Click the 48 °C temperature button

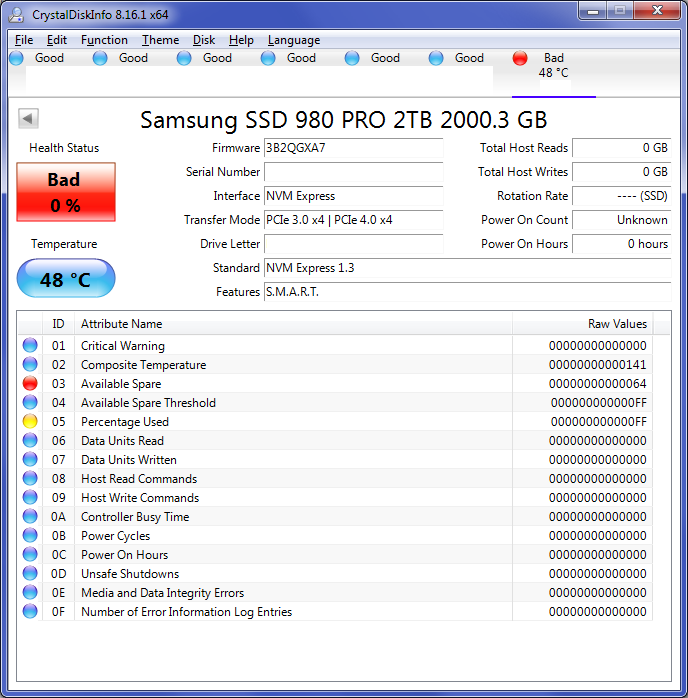(66, 278)
